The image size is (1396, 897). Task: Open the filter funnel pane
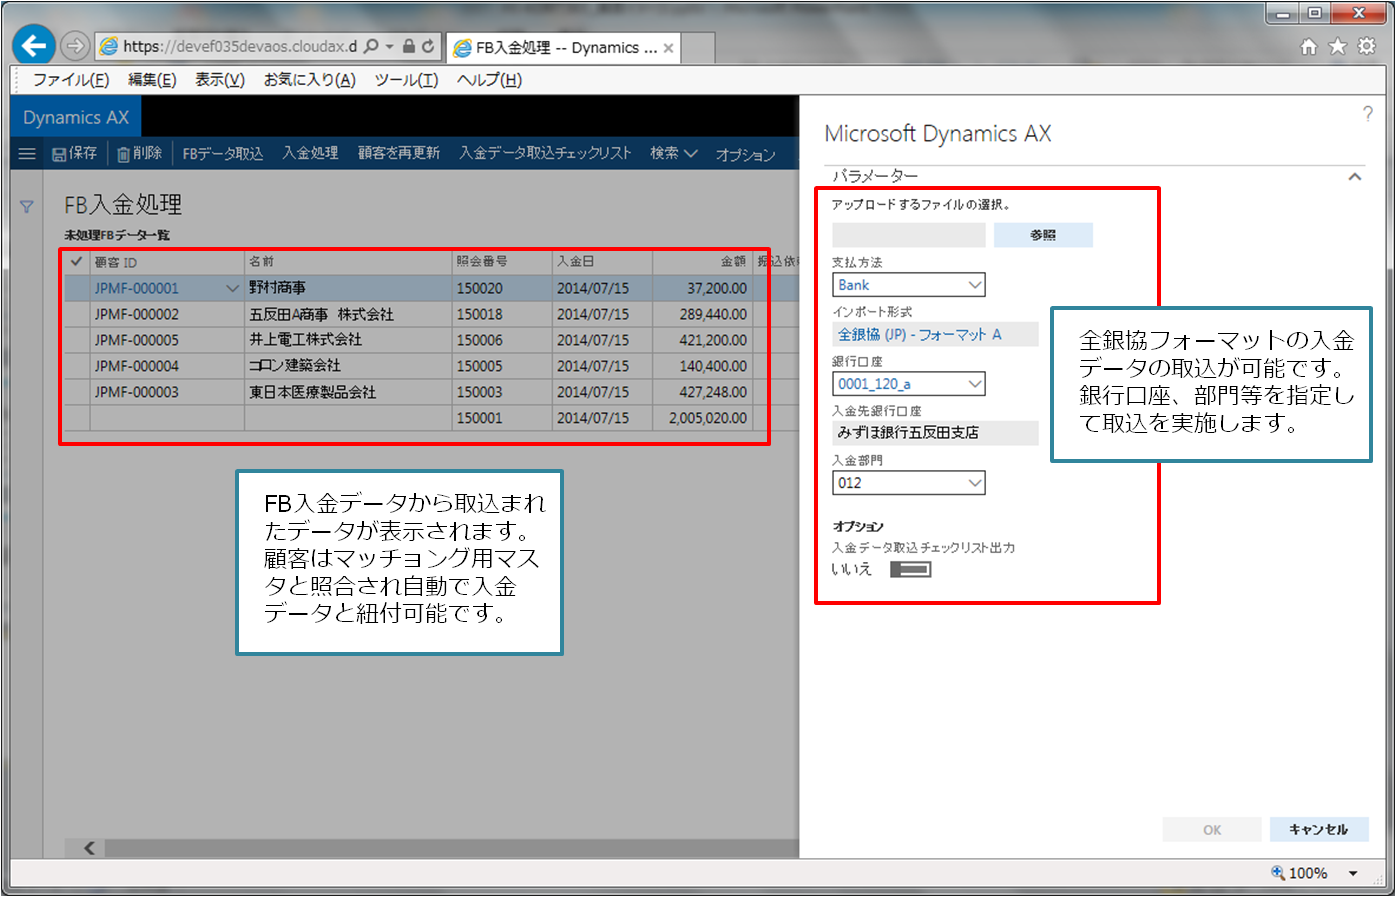pyautogui.click(x=27, y=207)
